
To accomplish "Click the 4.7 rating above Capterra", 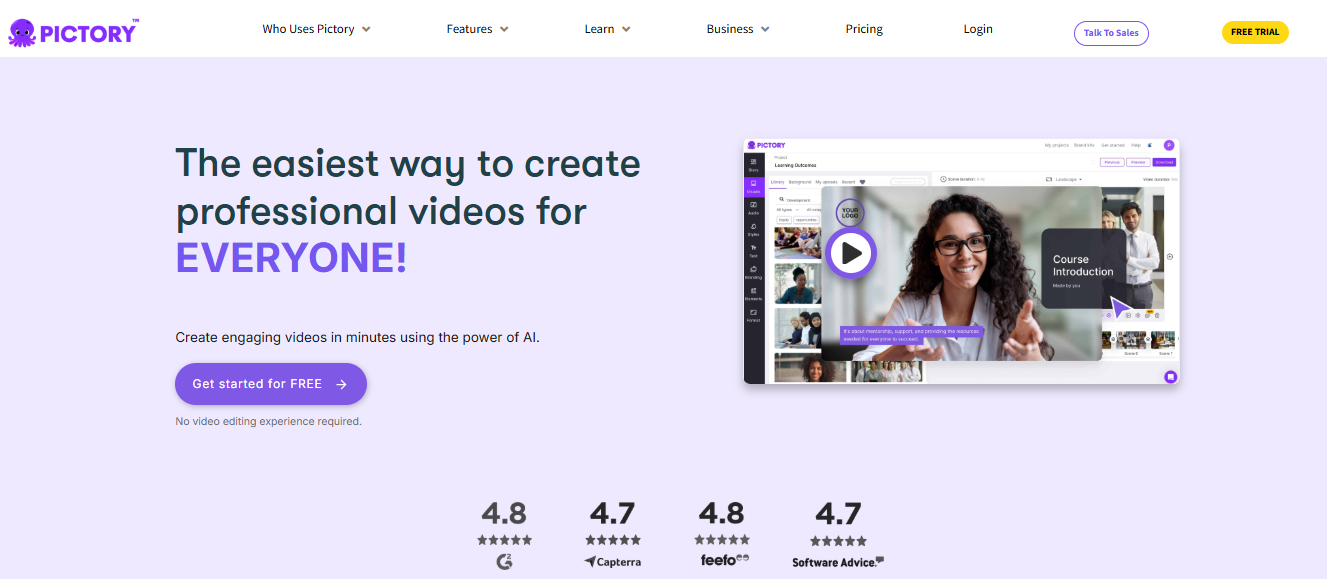I will click(612, 514).
